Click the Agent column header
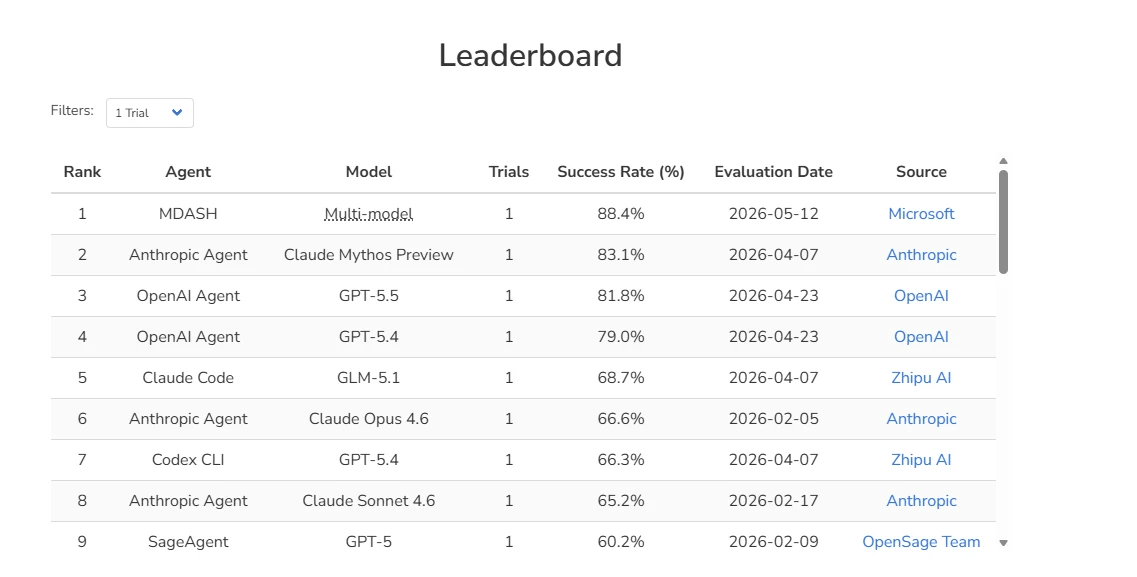The height and width of the screenshot is (577, 1137). (x=188, y=172)
